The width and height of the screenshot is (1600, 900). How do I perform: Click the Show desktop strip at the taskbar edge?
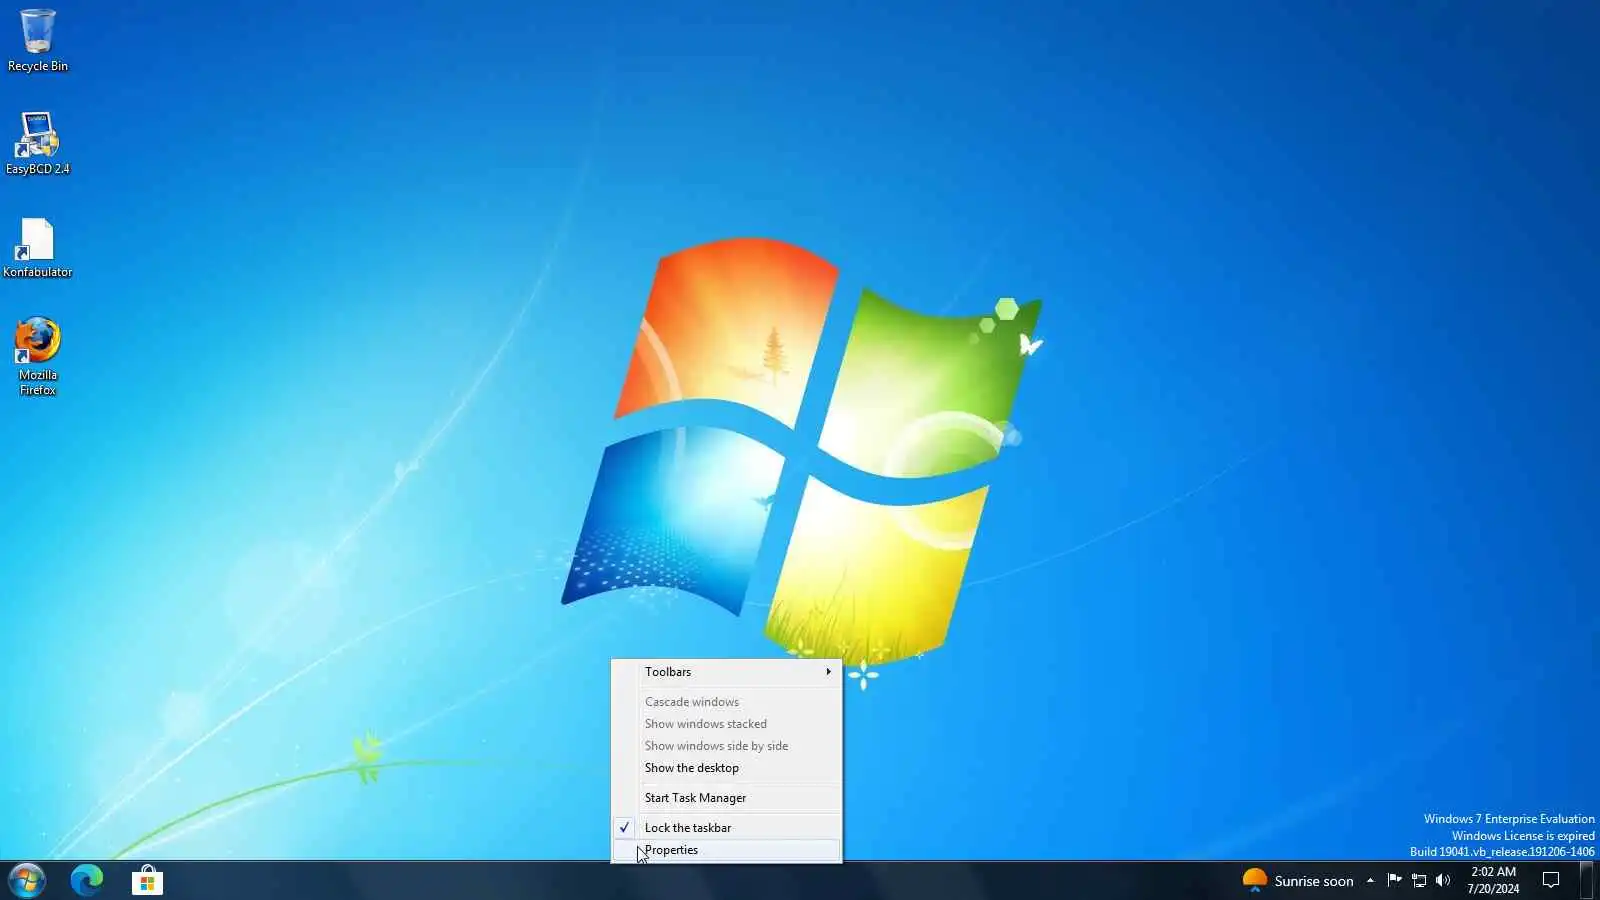tap(1587, 880)
